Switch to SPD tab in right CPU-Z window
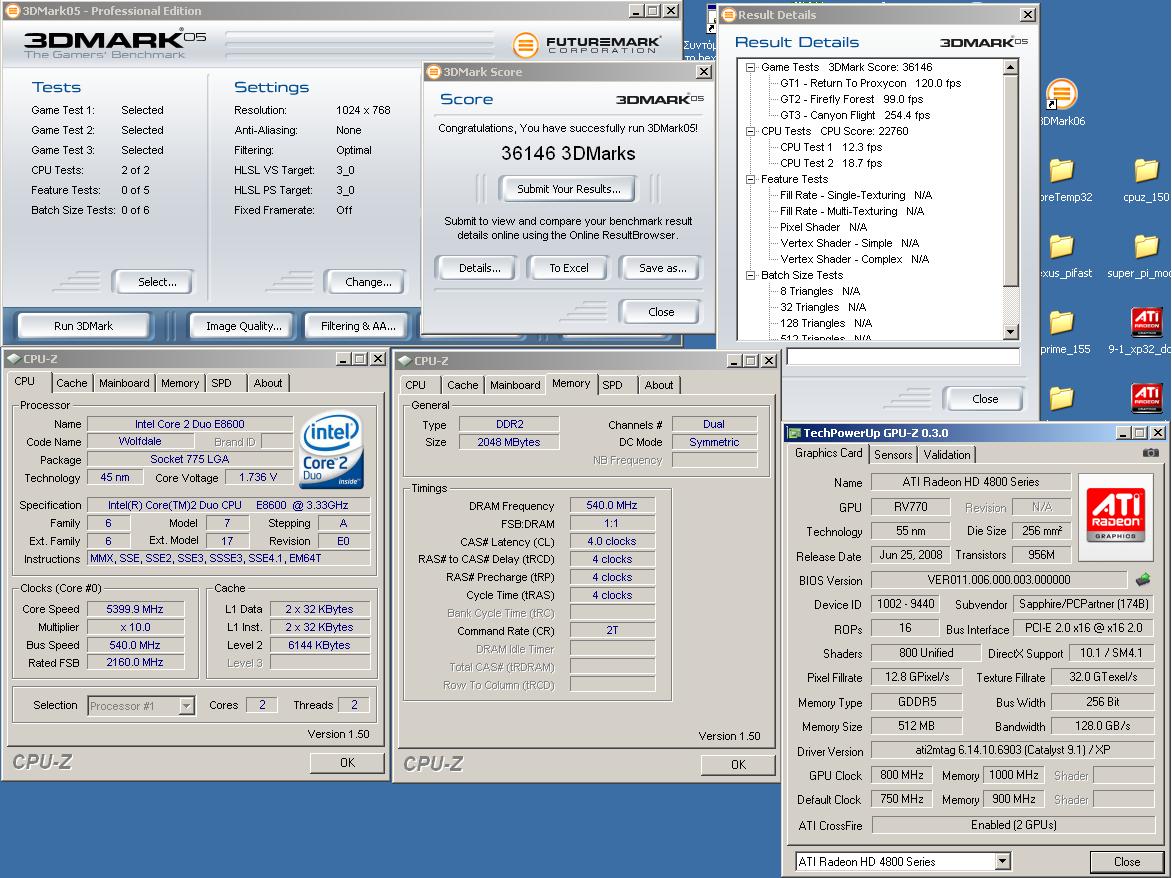1172x878 pixels. coord(612,385)
